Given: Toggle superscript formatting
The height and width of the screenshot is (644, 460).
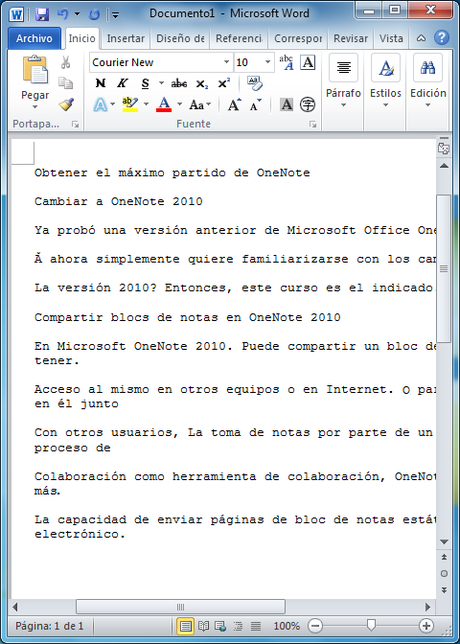Looking at the screenshot, I should (x=224, y=83).
